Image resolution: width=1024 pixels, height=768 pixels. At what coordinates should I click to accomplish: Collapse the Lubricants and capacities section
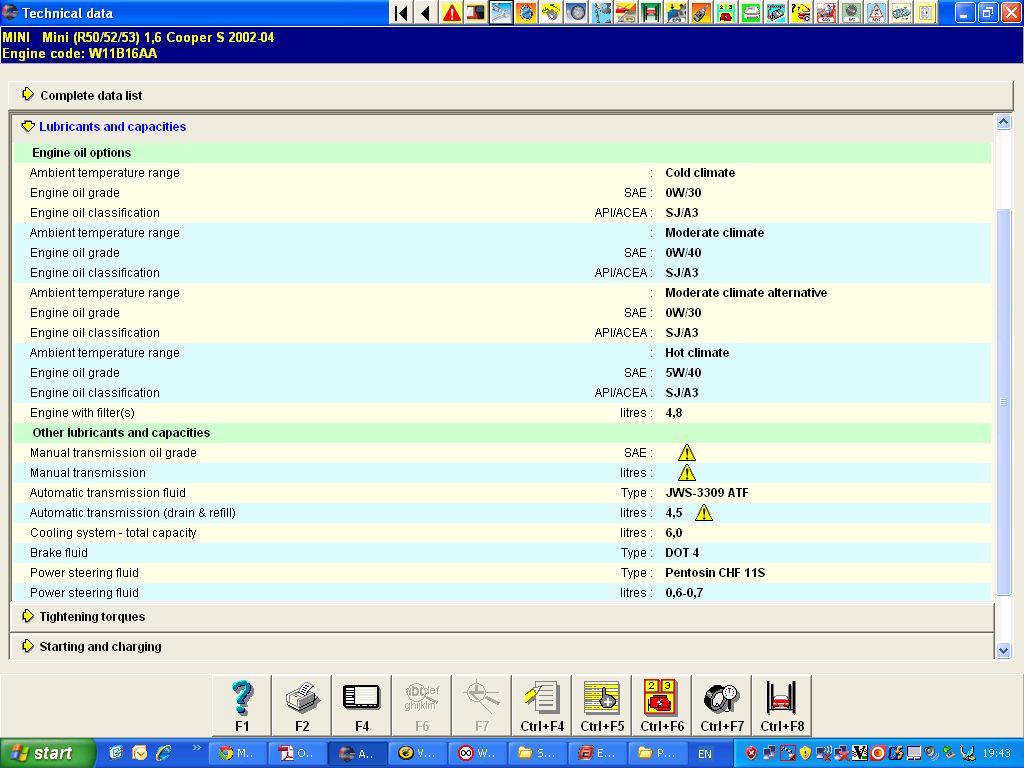pyautogui.click(x=112, y=127)
